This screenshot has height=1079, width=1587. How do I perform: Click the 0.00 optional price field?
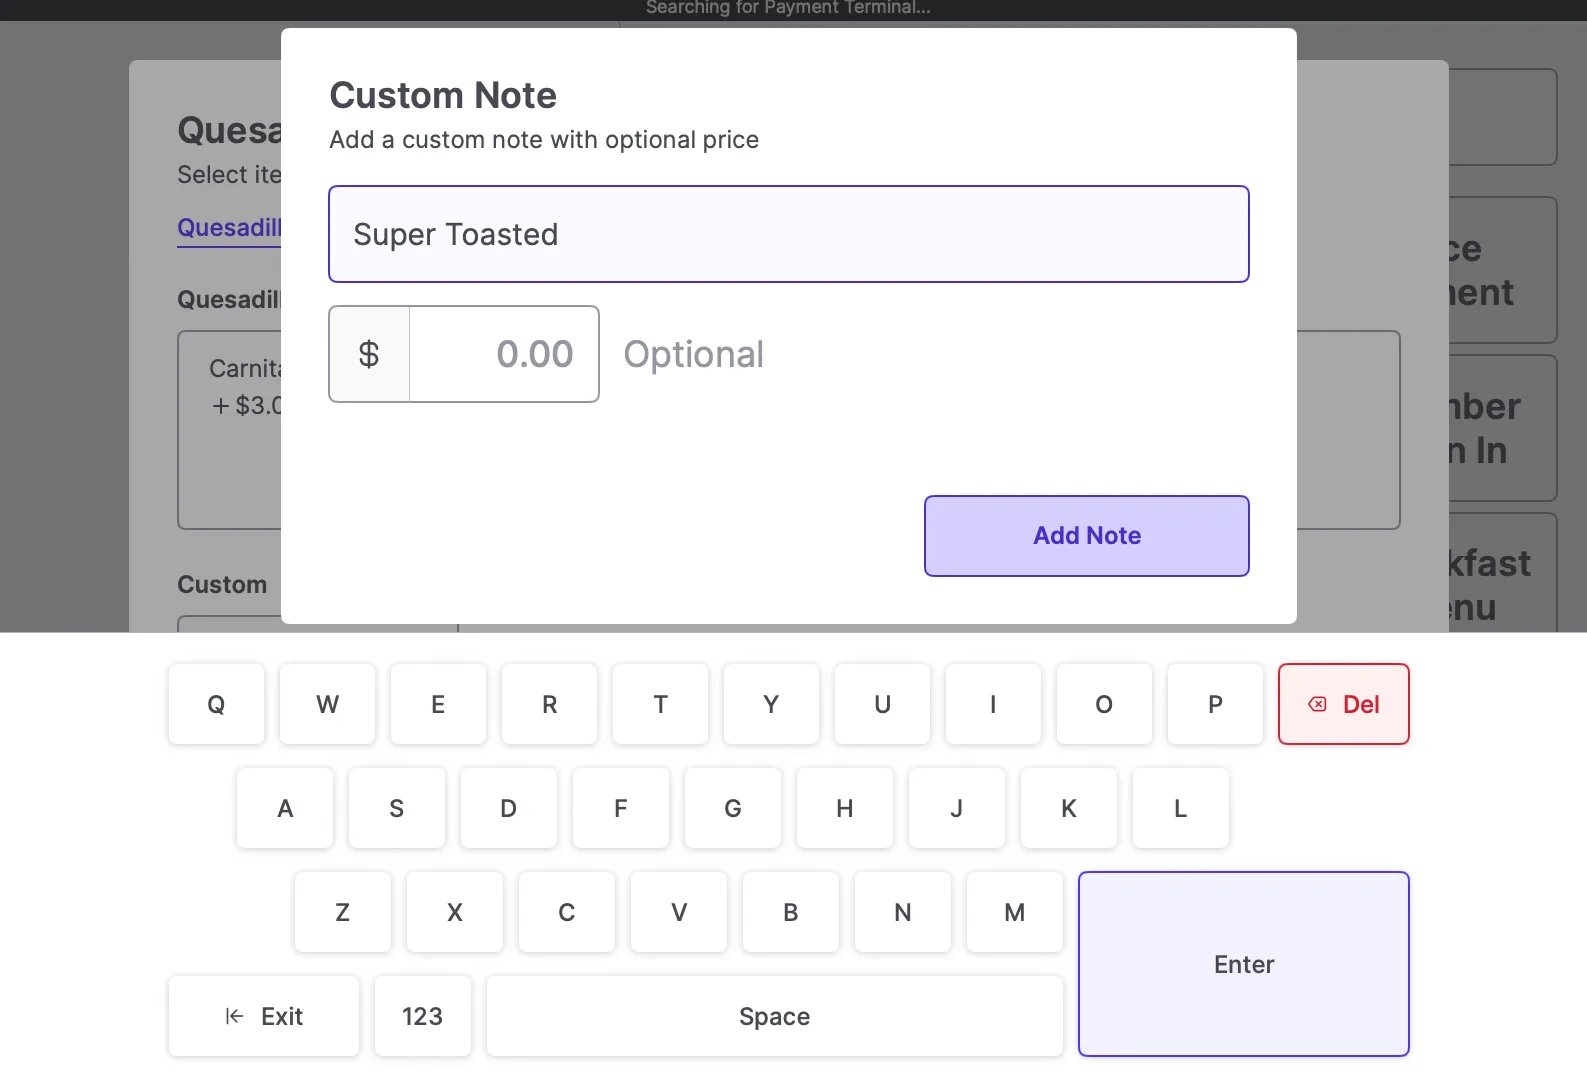[x=504, y=354]
